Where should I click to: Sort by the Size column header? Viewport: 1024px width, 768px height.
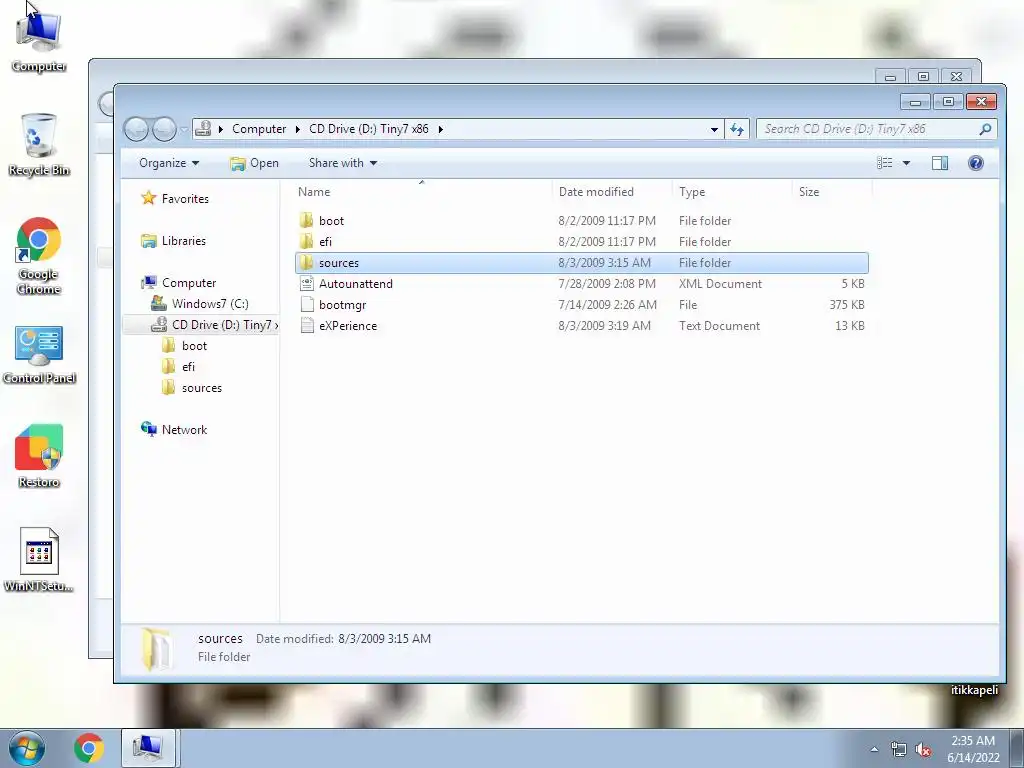pos(832,192)
